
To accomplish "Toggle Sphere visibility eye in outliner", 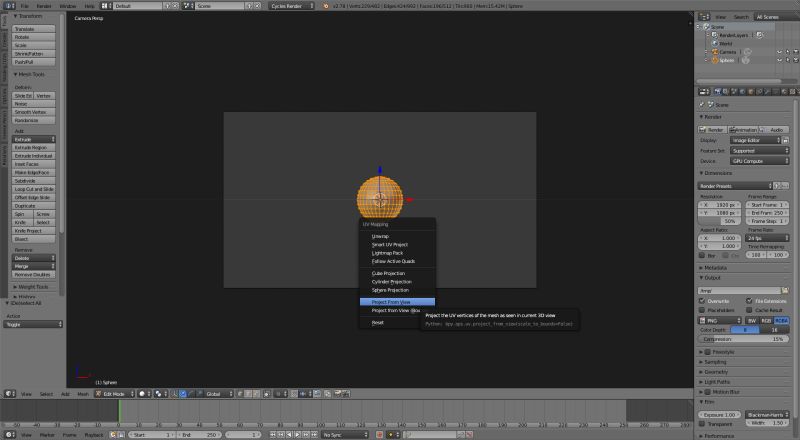I will point(779,60).
